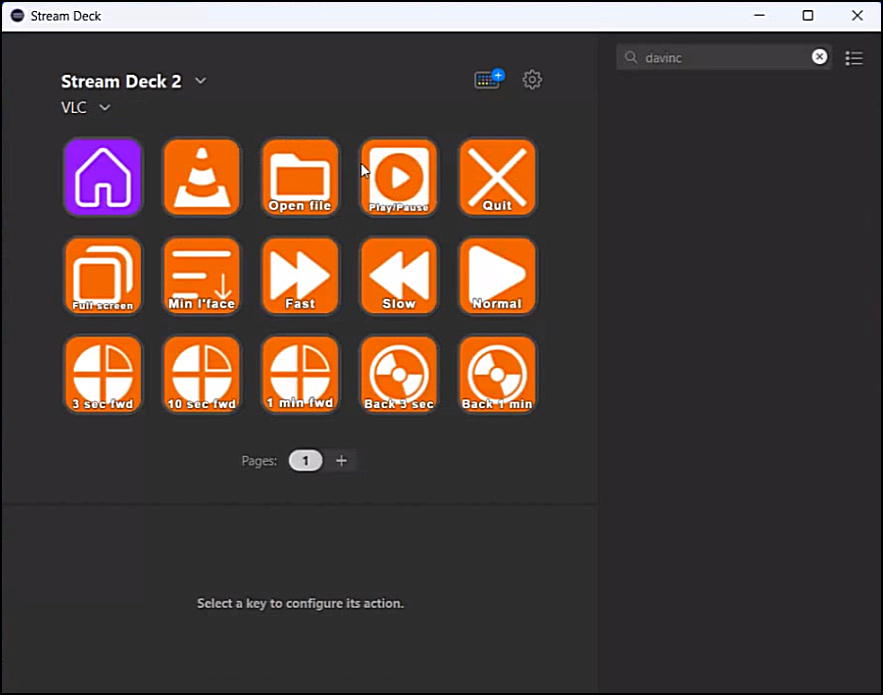Select the purple Home key
The height and width of the screenshot is (695, 883).
(x=102, y=177)
